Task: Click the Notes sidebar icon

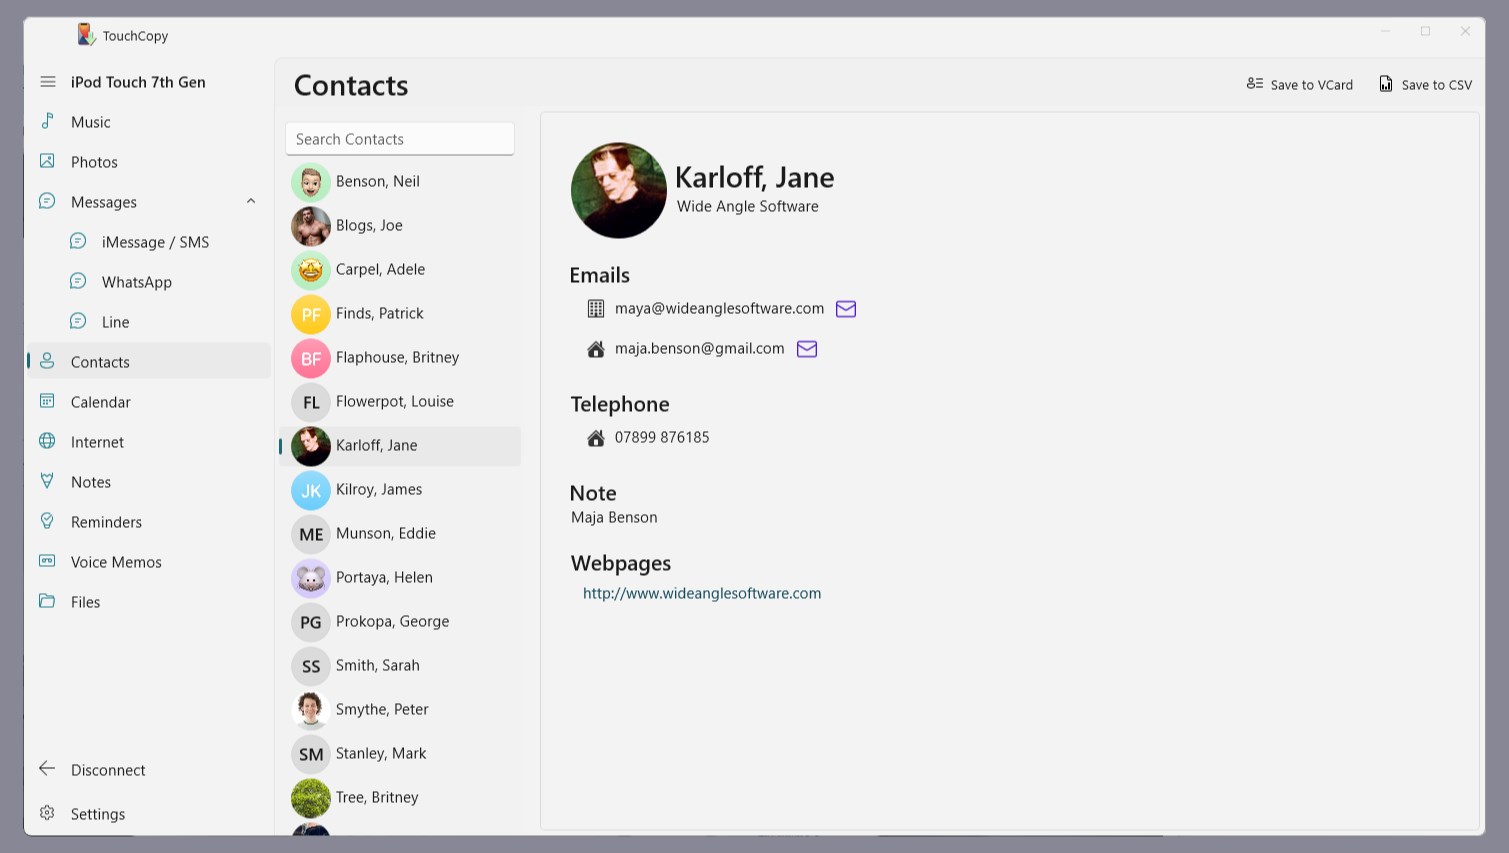Action: click(47, 481)
